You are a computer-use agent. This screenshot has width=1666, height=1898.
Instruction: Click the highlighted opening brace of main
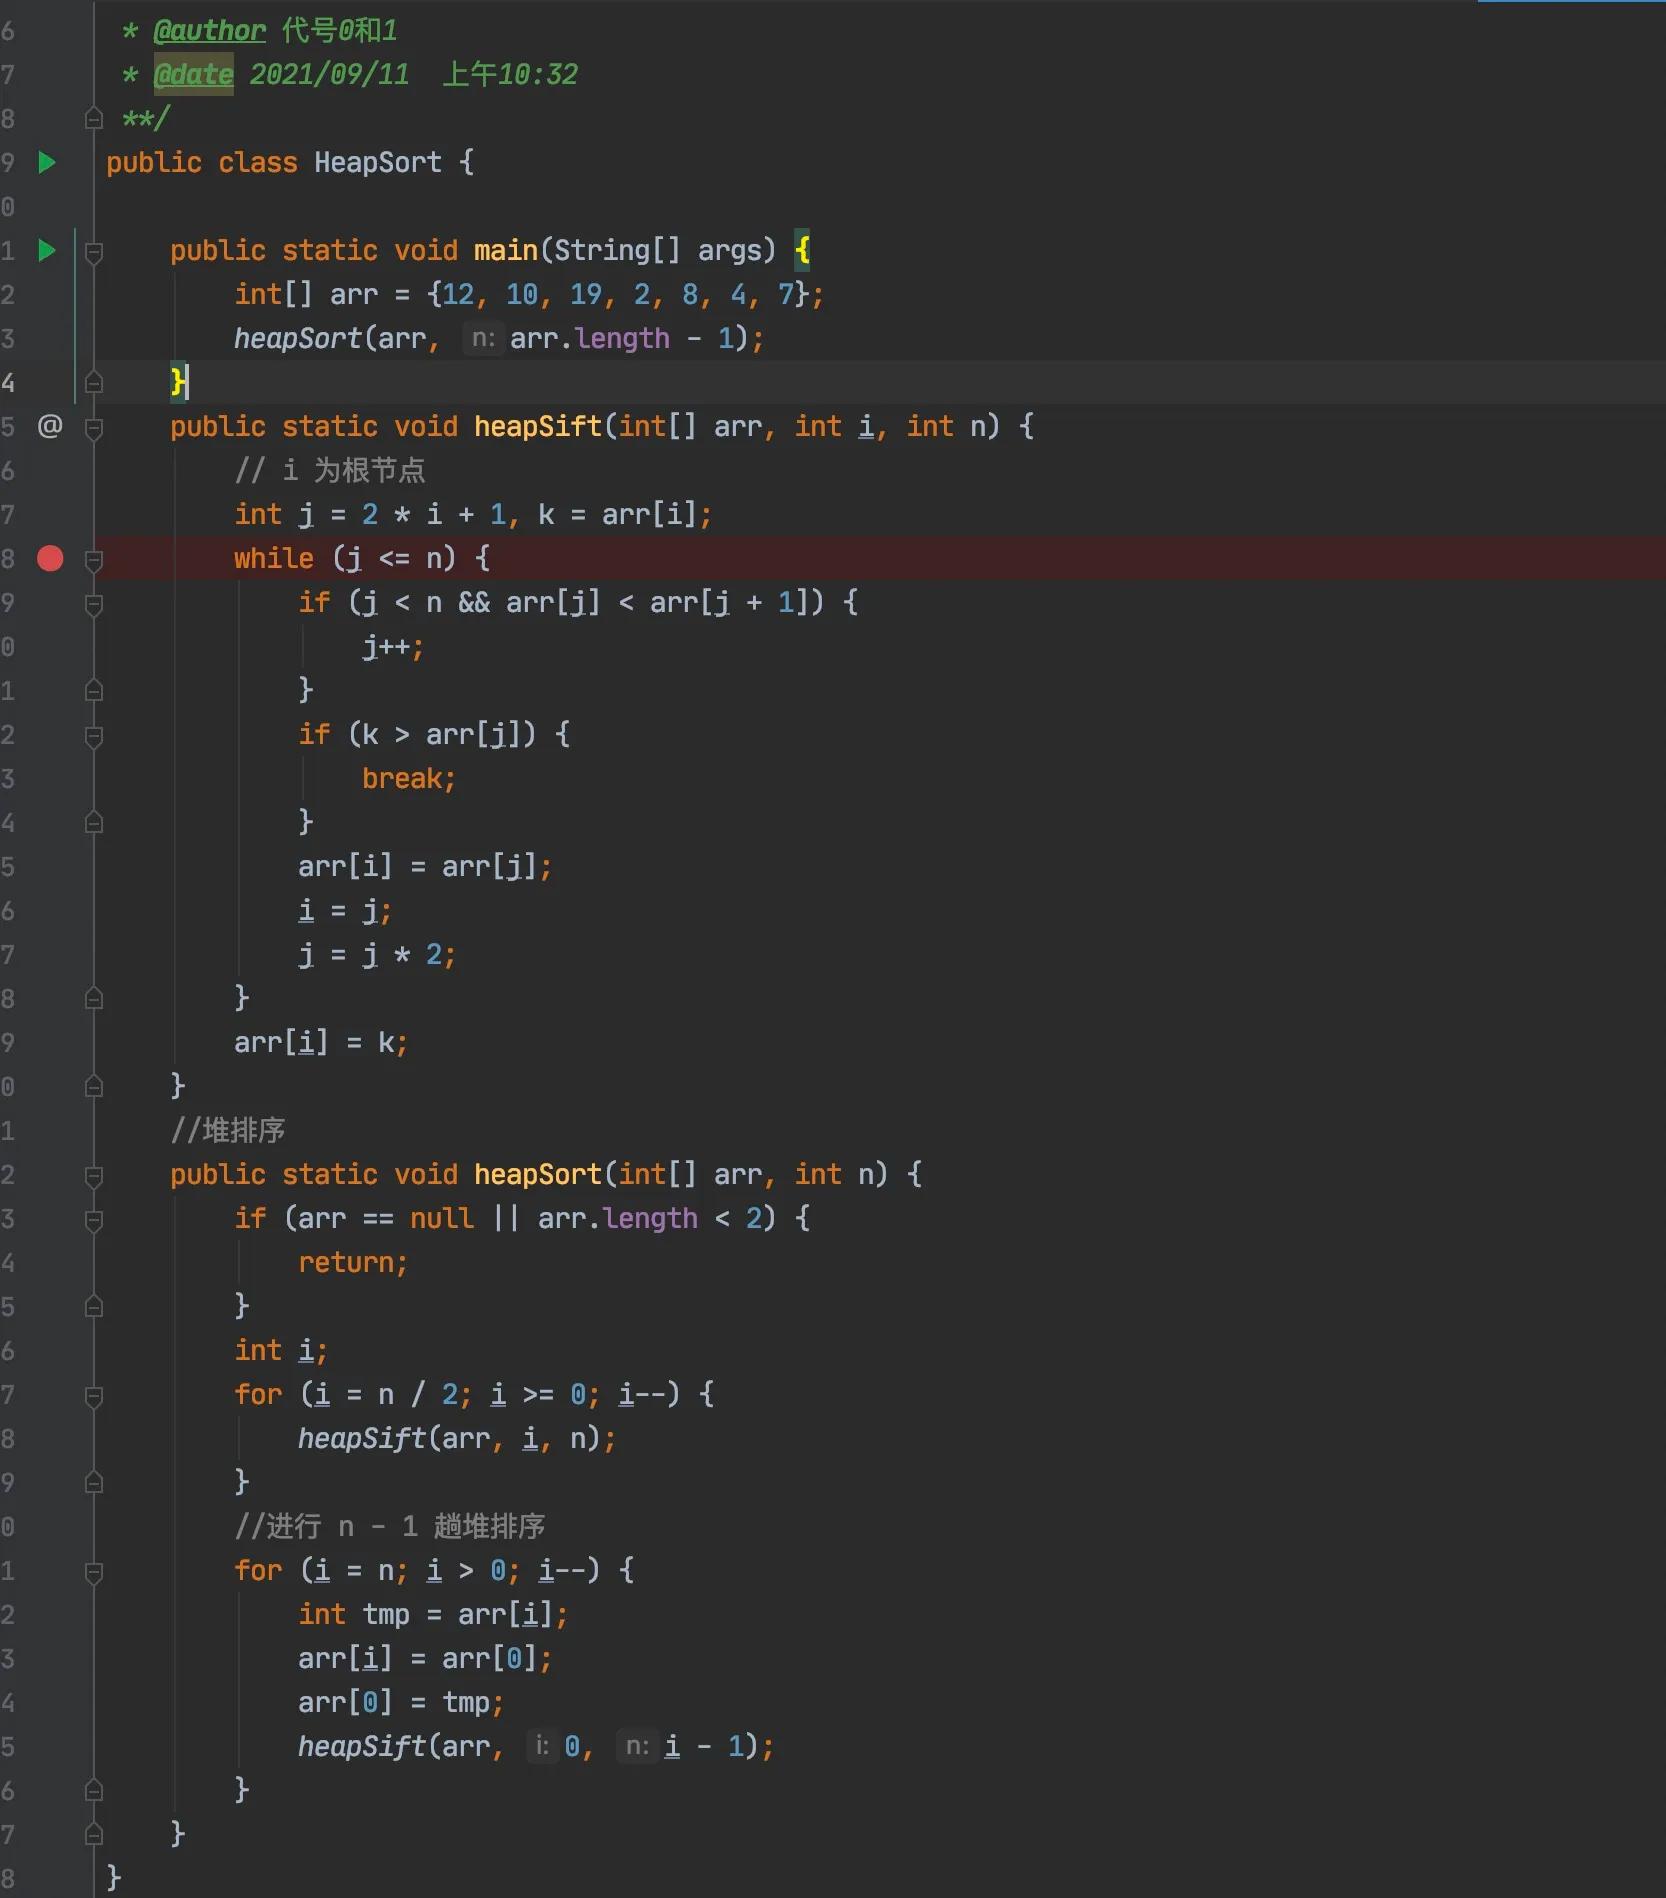point(802,250)
